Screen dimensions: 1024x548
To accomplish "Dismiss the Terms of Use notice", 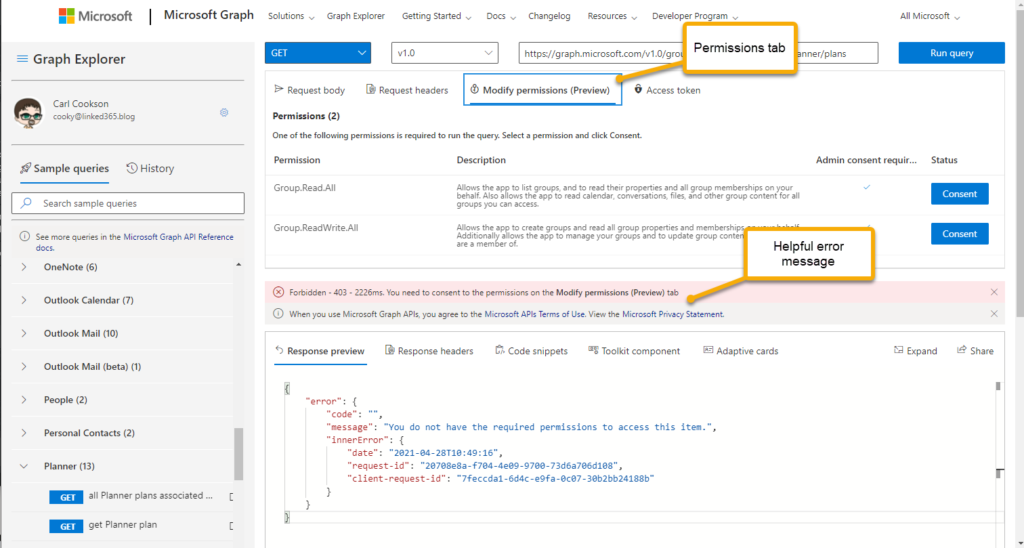I will click(x=994, y=314).
